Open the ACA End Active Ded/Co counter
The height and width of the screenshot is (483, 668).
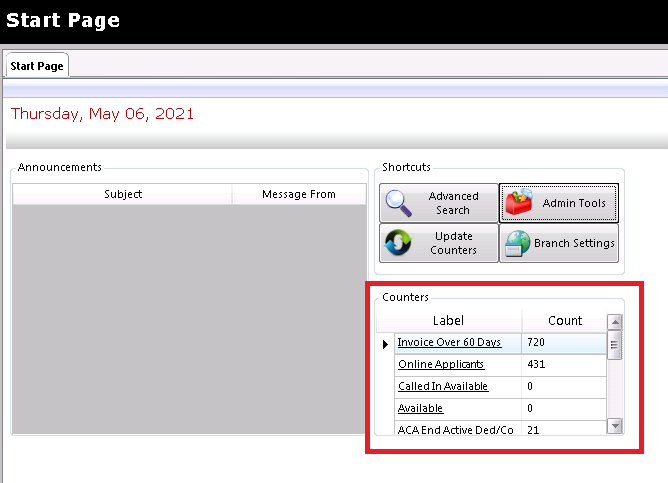coord(455,429)
